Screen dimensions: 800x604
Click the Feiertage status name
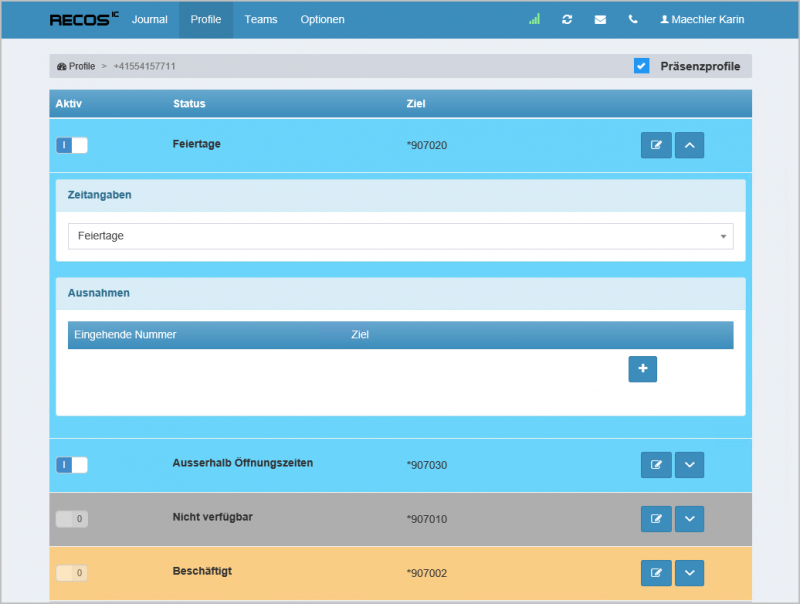196,144
